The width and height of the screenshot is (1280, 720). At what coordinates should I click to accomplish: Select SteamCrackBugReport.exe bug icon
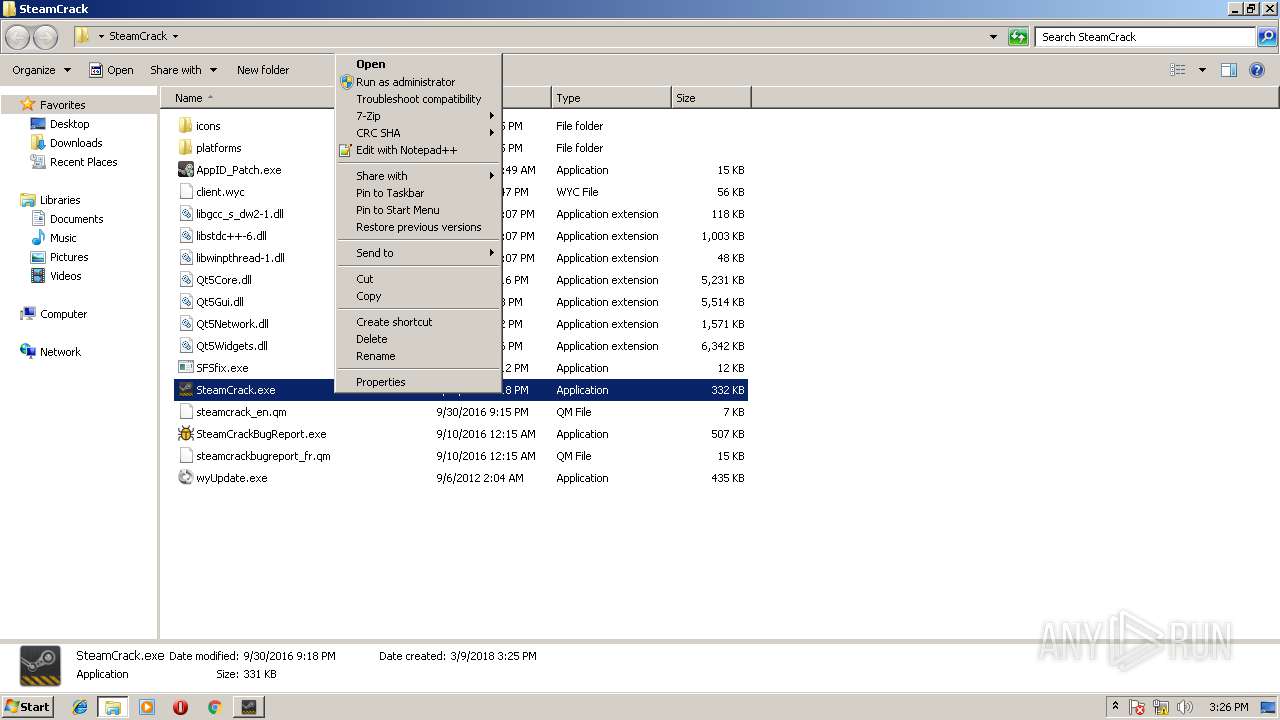click(185, 434)
